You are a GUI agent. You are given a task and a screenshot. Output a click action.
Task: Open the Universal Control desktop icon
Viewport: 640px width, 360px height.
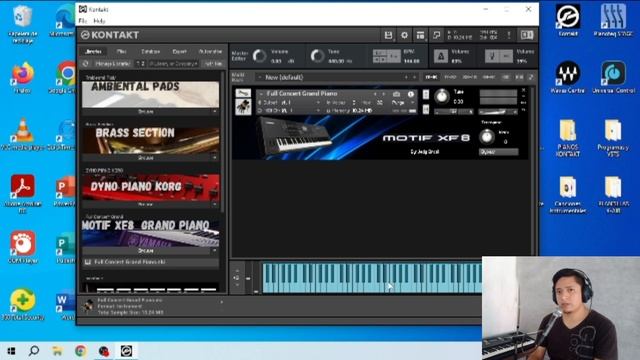[613, 78]
